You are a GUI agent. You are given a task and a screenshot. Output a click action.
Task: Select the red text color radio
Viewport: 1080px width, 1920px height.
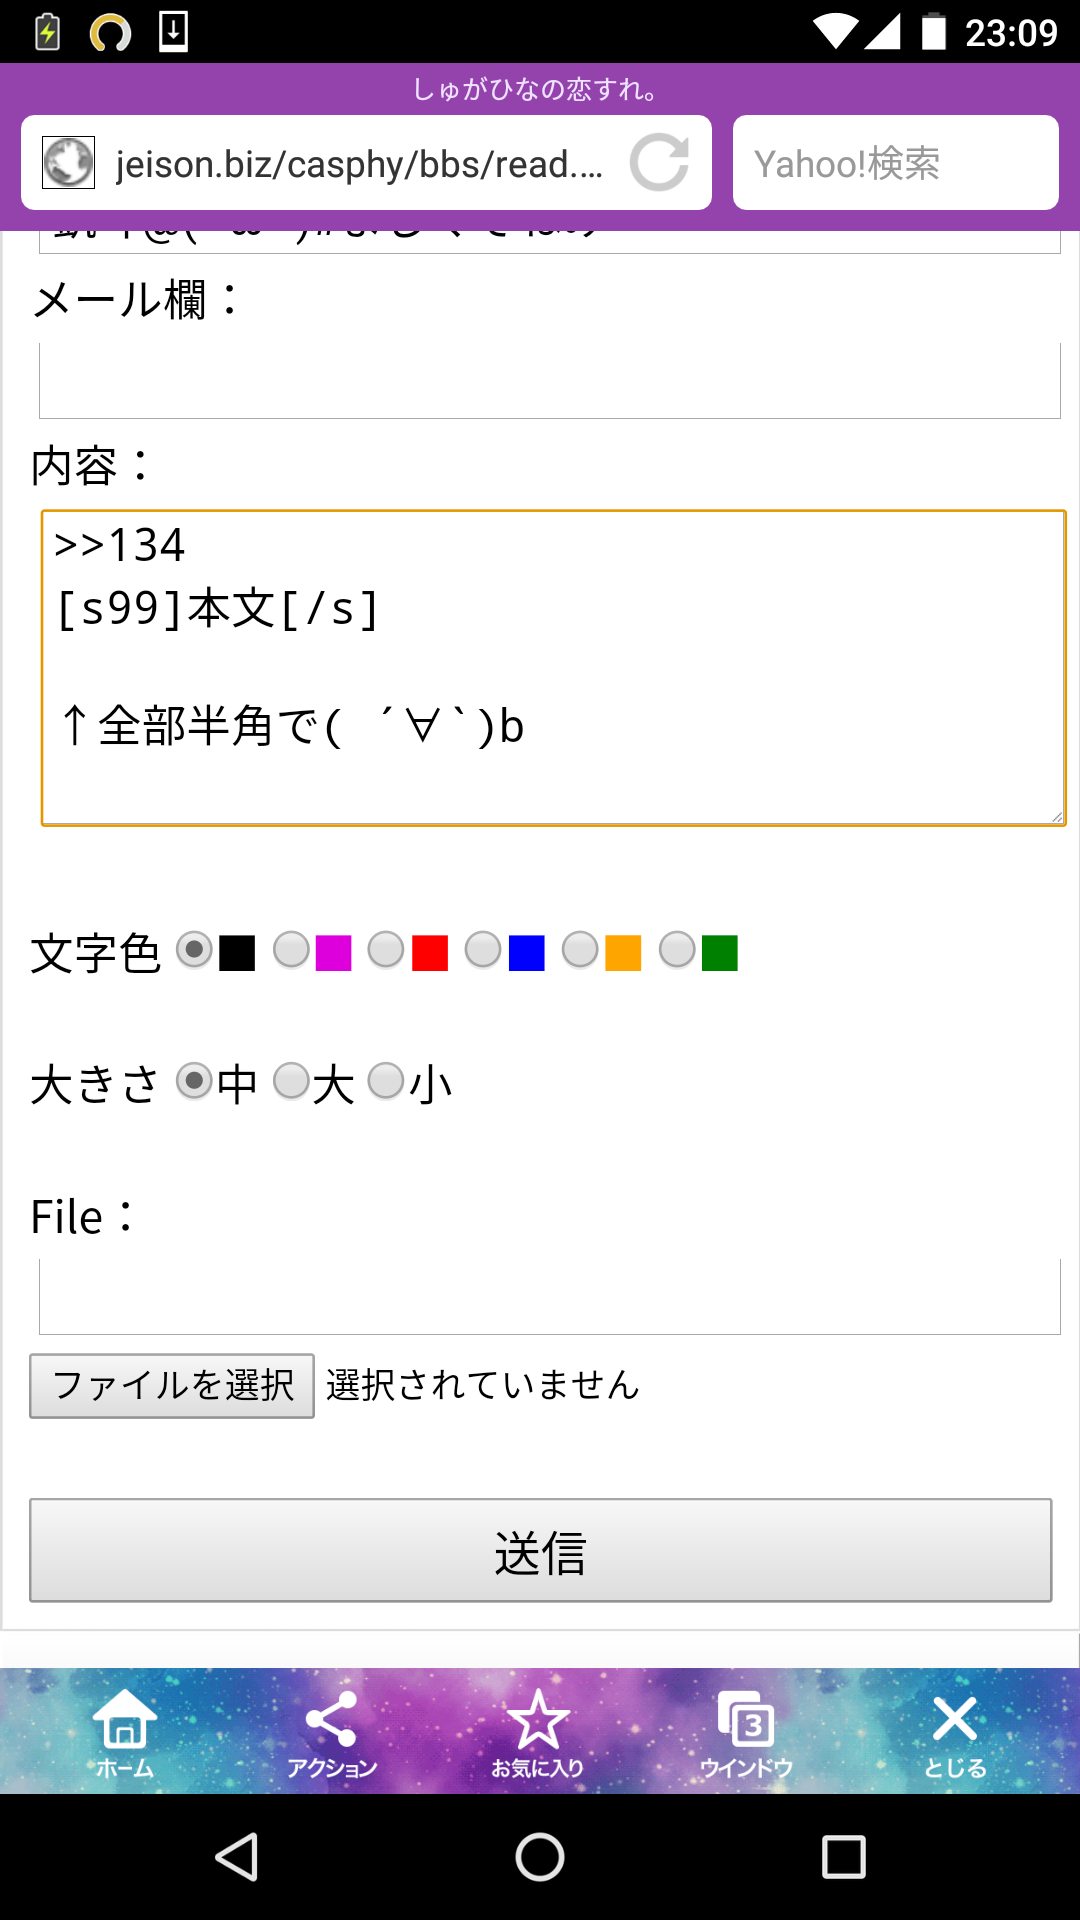[x=386, y=950]
